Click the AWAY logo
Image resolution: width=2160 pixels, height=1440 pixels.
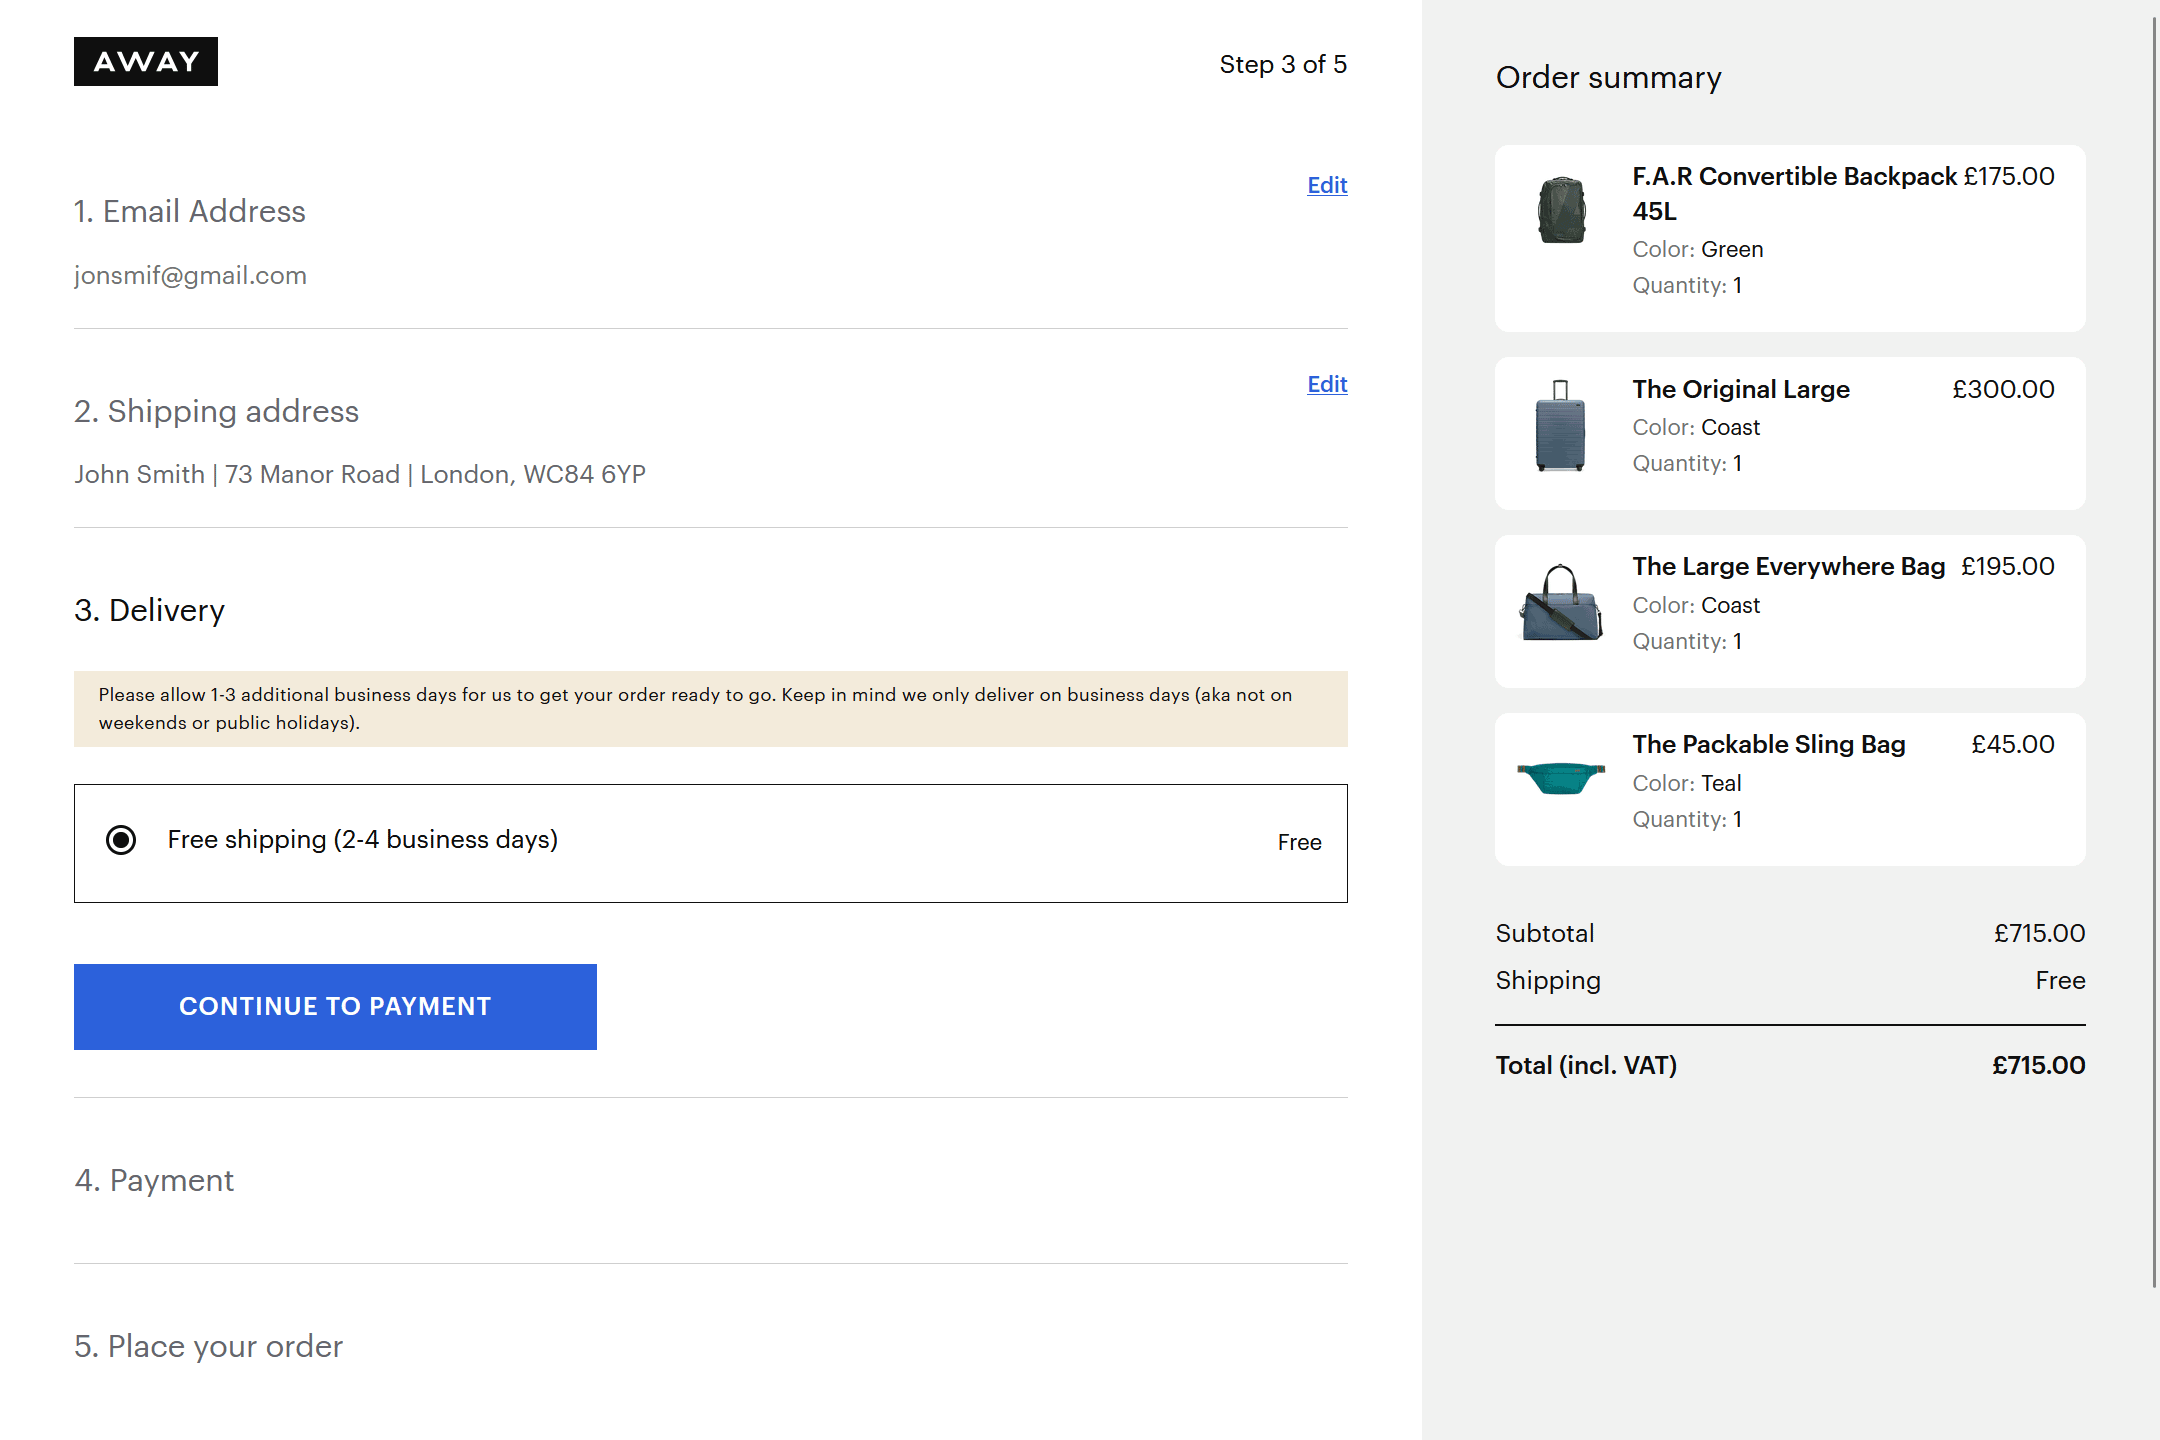click(x=146, y=62)
